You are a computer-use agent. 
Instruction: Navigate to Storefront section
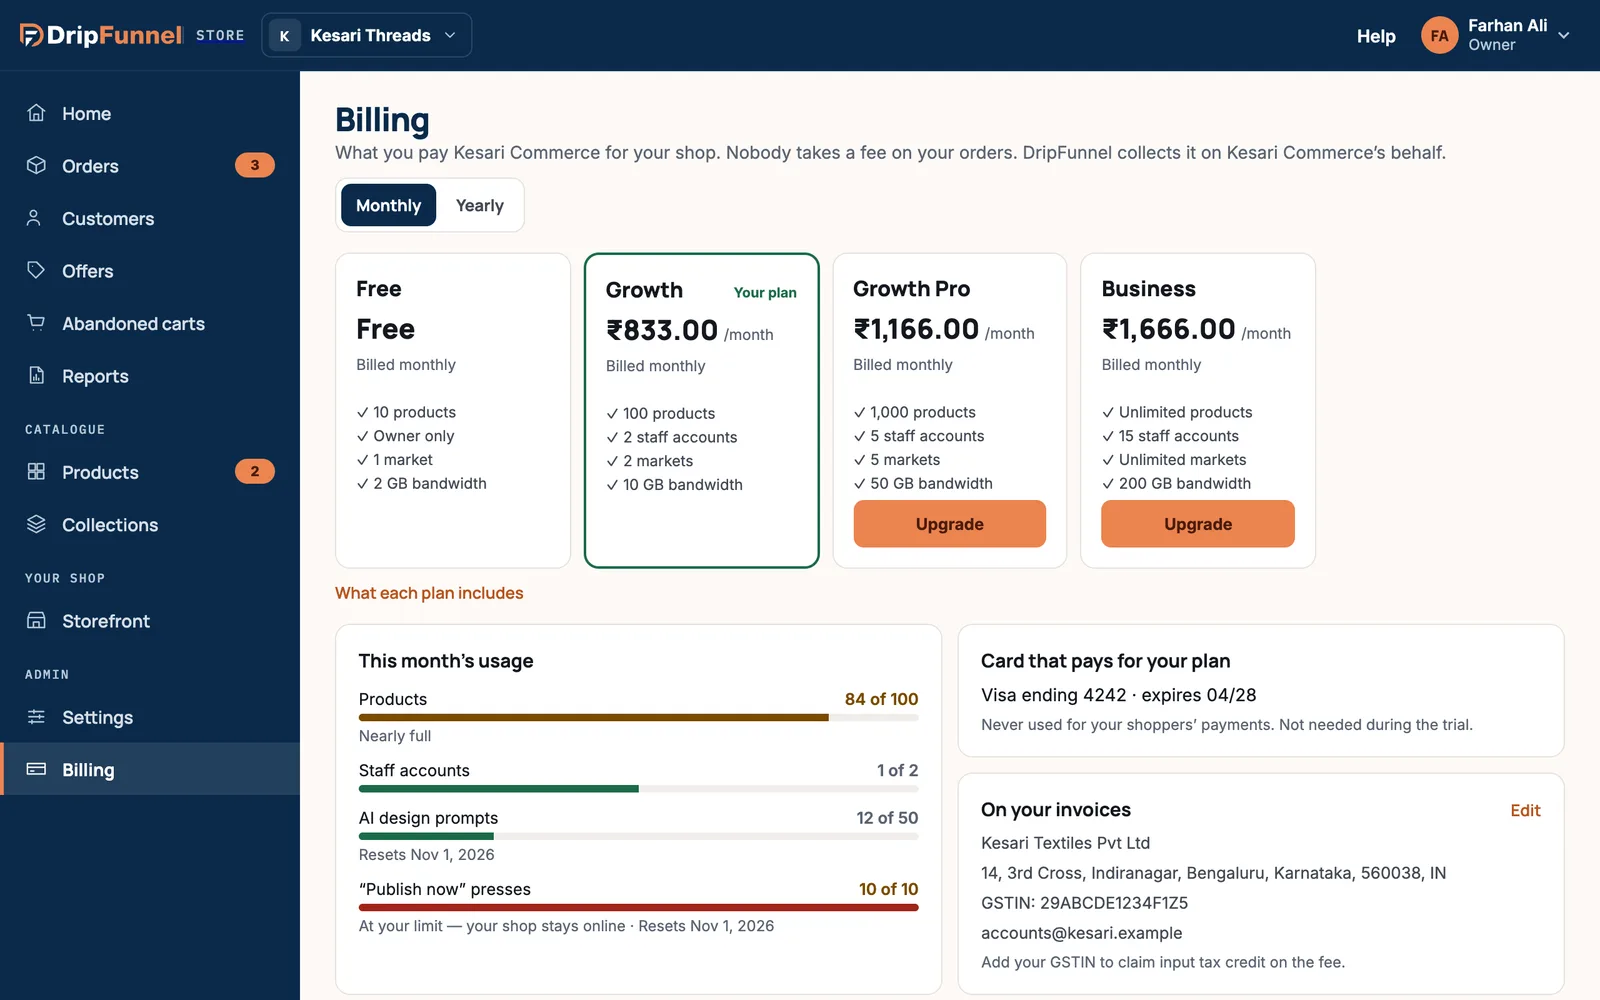pyautogui.click(x=150, y=620)
